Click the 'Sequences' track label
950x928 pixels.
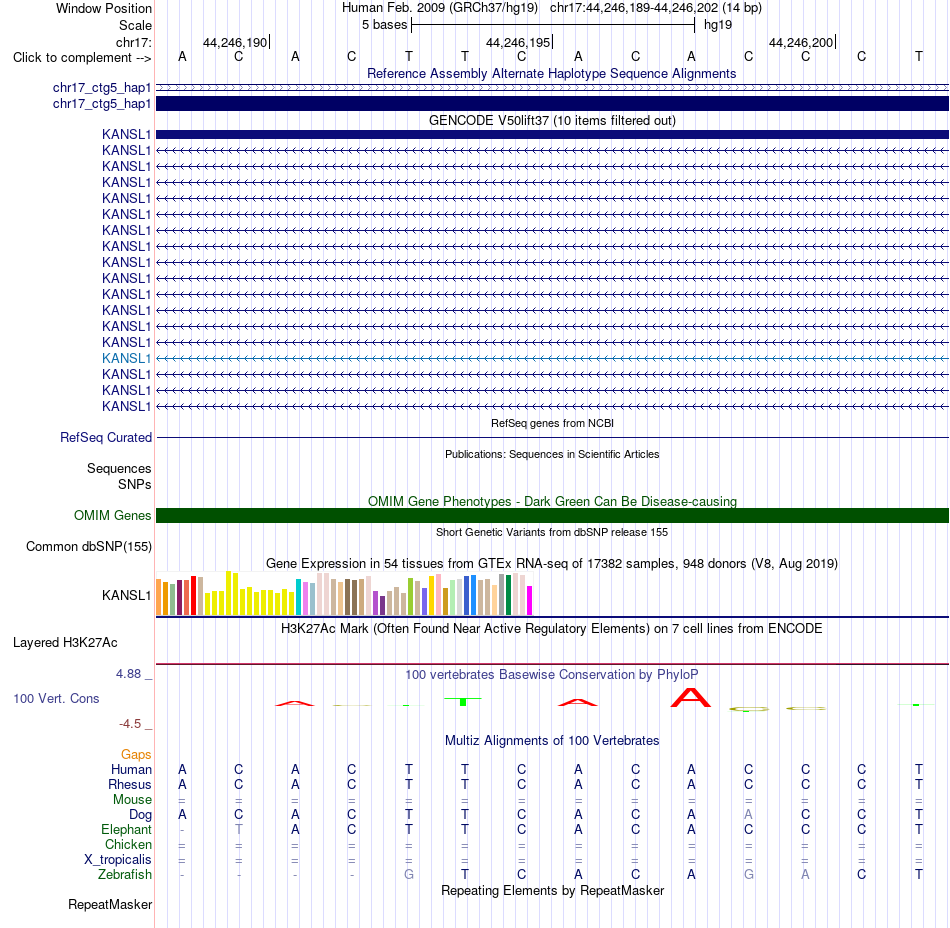119,468
